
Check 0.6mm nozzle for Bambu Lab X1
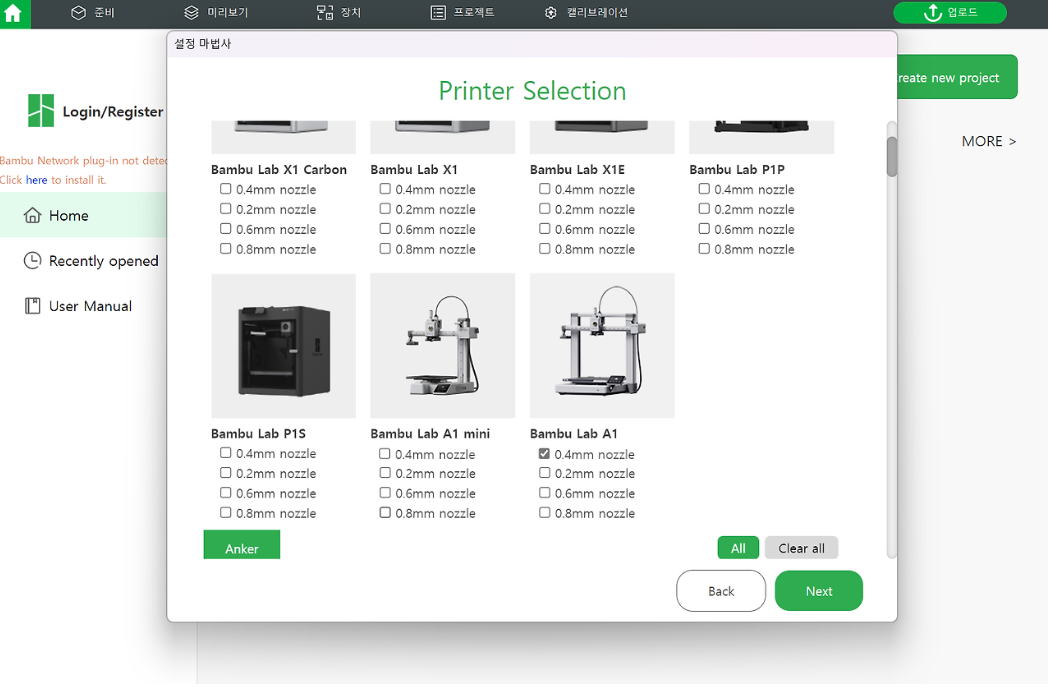point(385,229)
